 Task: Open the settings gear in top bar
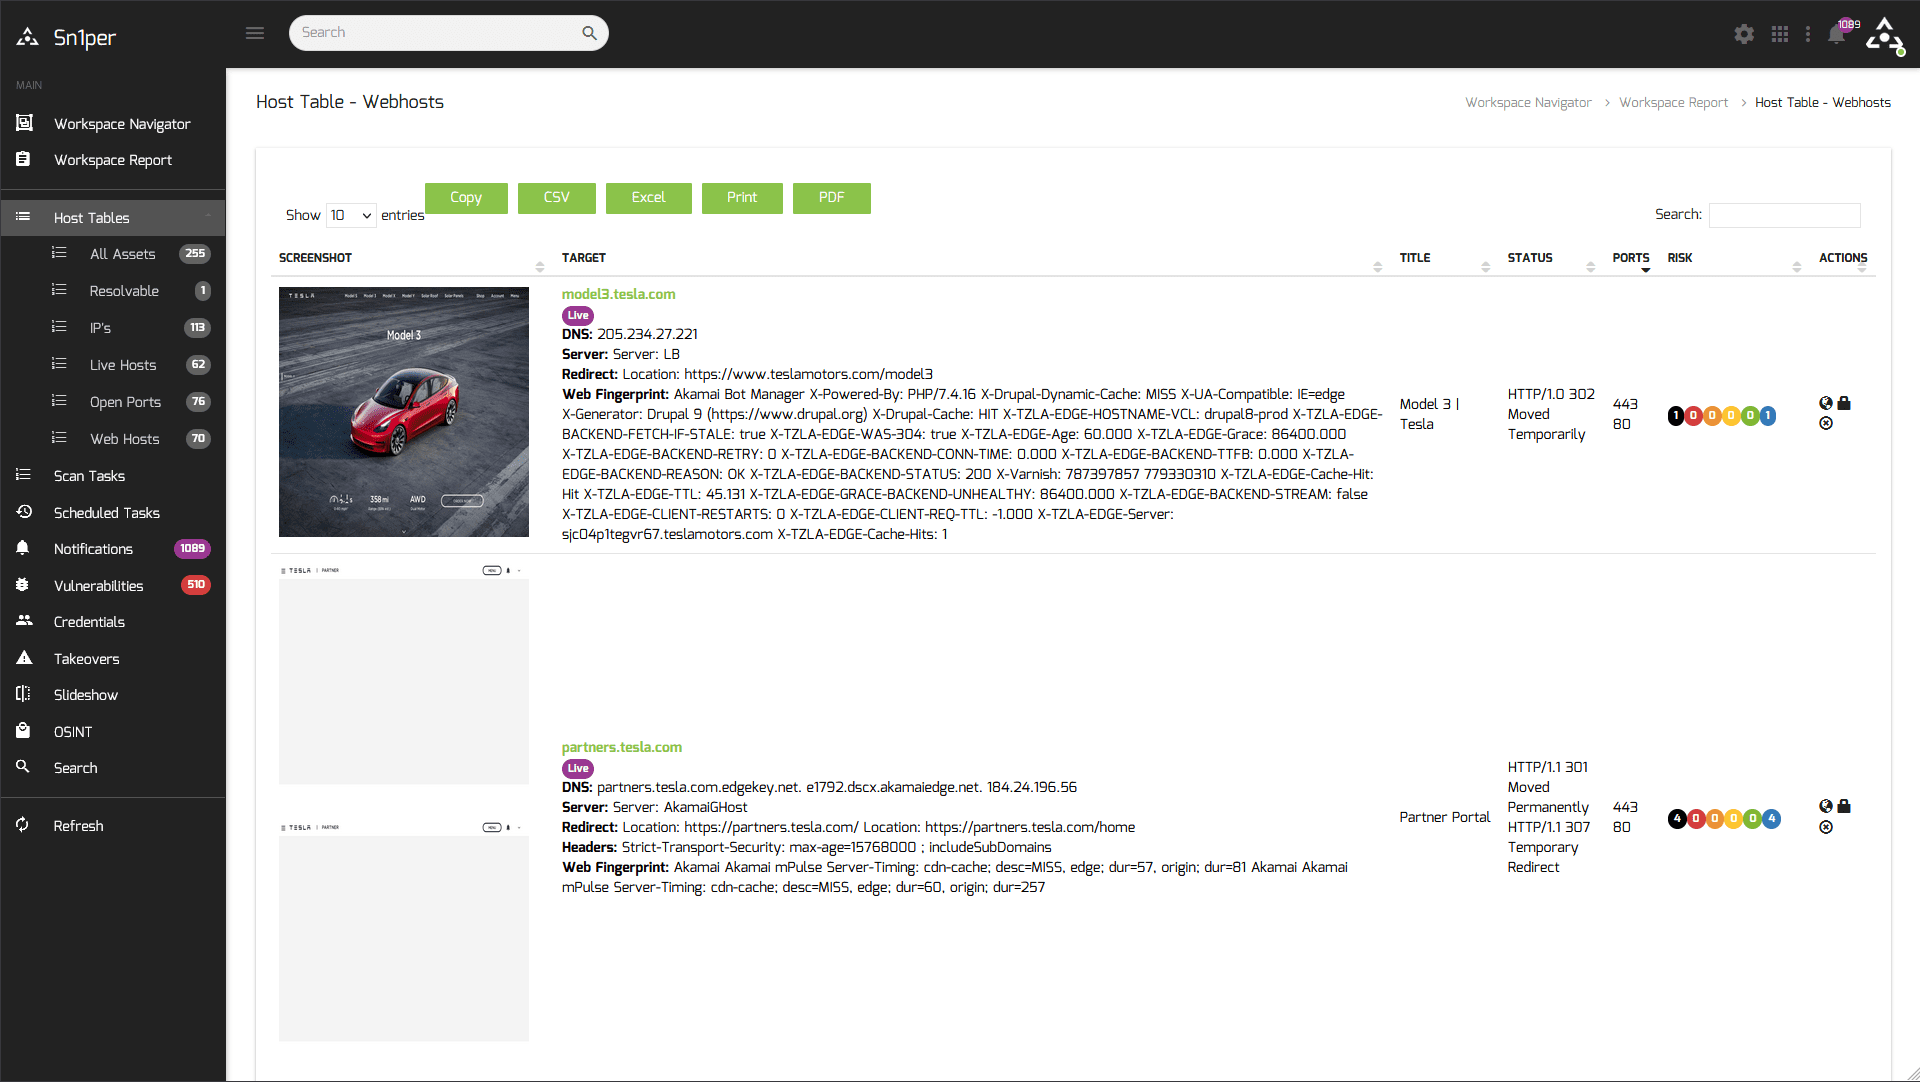(x=1744, y=33)
